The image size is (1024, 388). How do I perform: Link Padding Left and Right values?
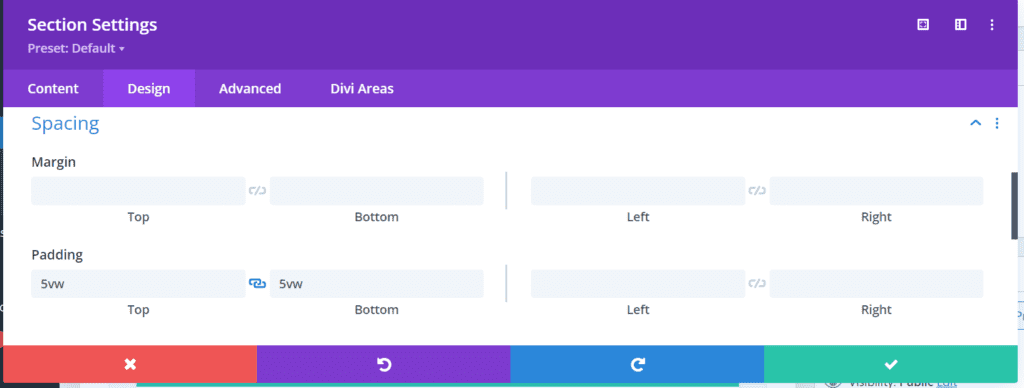757,283
